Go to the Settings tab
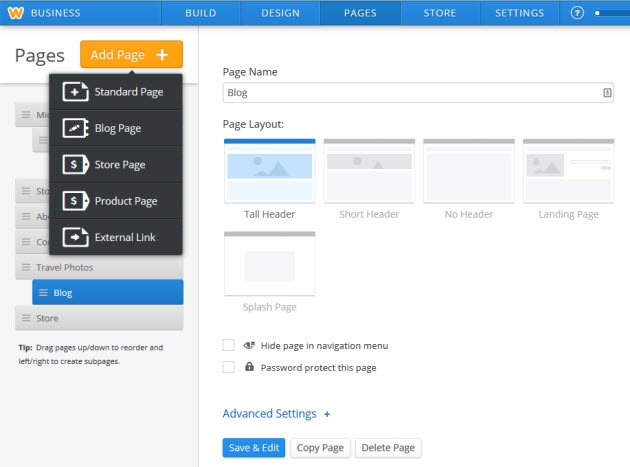This screenshot has height=467, width=630. [519, 13]
